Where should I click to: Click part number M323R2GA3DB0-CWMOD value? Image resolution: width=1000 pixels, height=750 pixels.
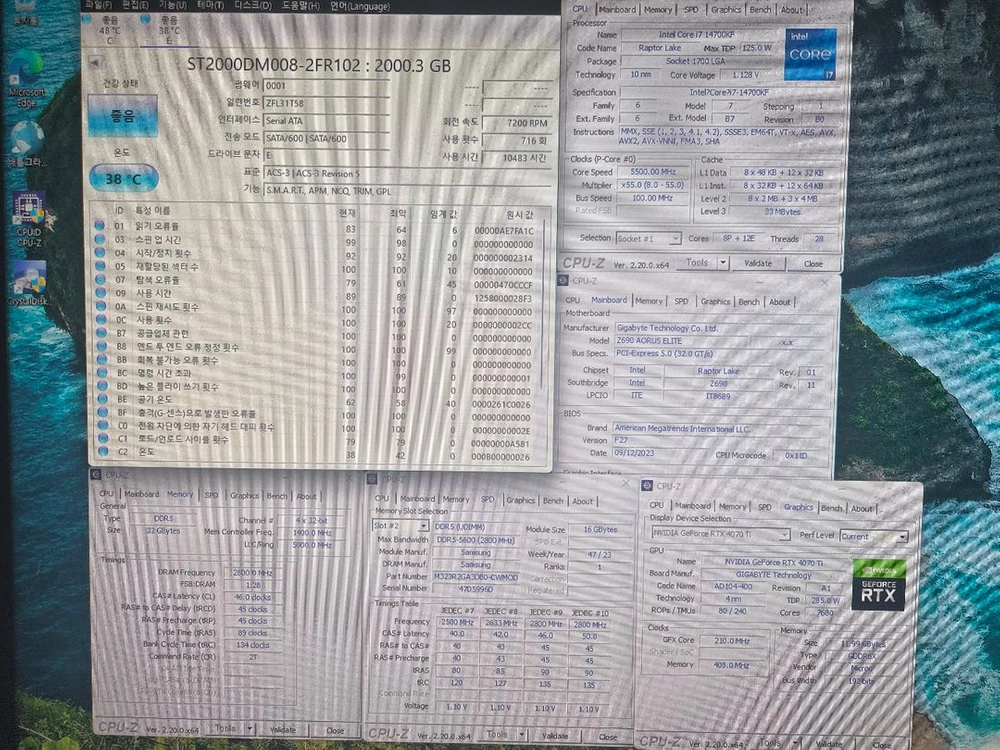476,577
